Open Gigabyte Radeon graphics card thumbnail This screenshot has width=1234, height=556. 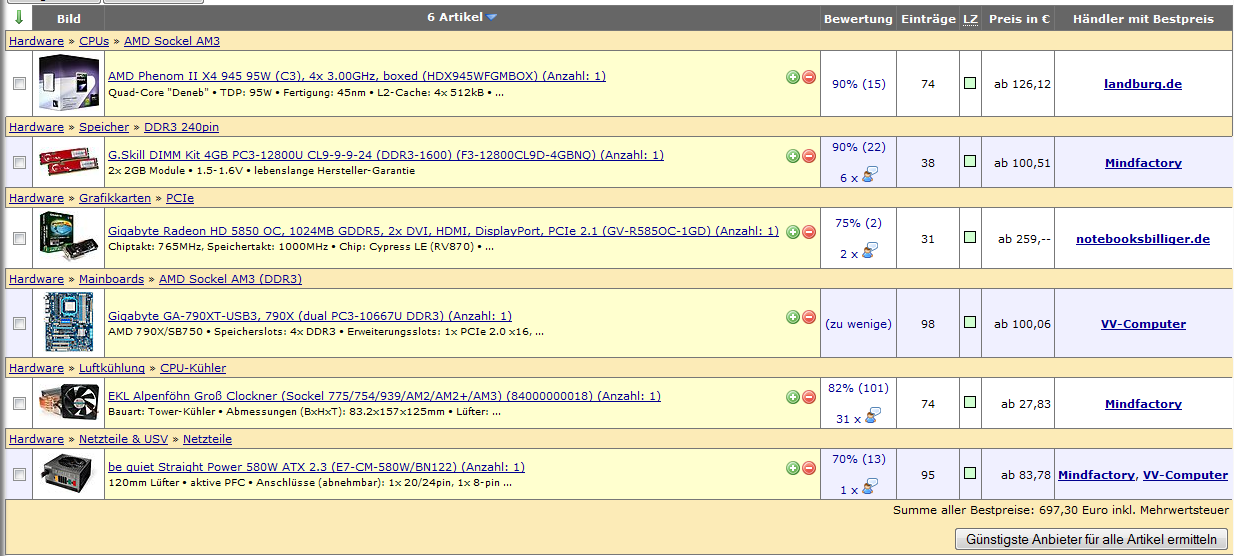(x=69, y=238)
